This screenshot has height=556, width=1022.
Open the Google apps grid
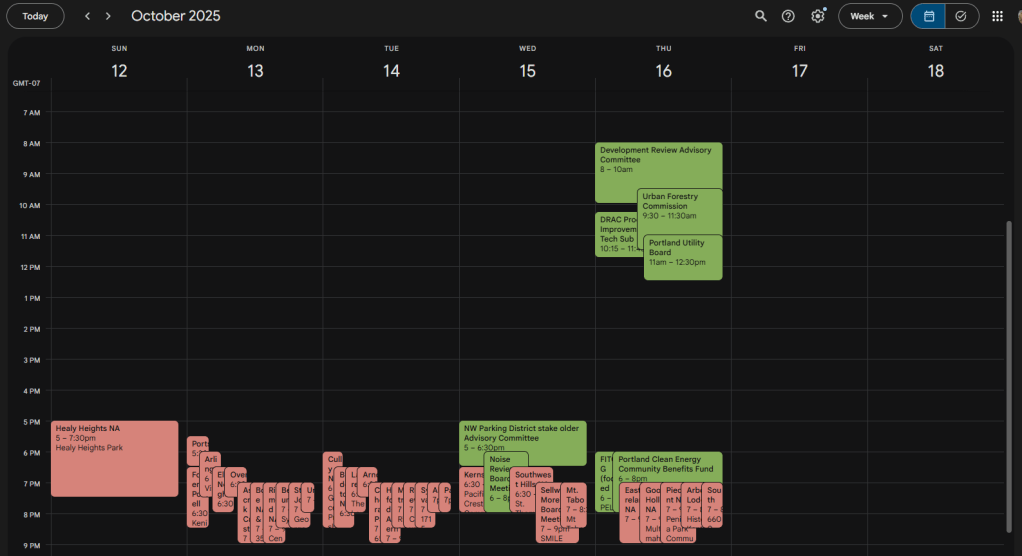pos(997,16)
